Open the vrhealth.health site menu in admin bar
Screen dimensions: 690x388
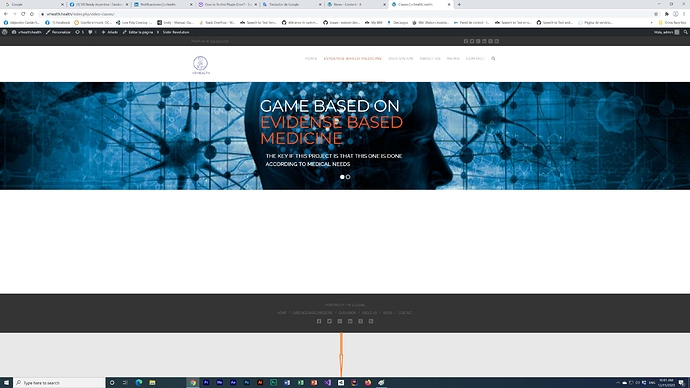(26, 32)
